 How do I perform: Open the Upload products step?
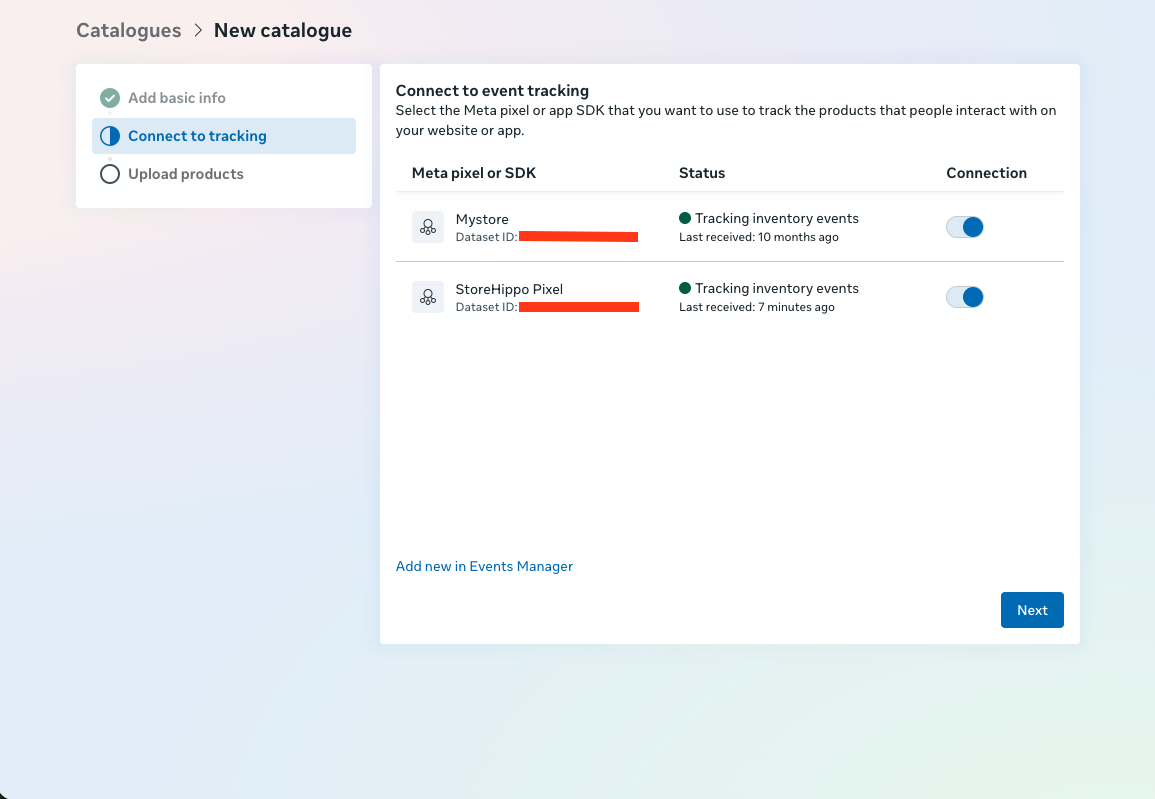coord(185,174)
